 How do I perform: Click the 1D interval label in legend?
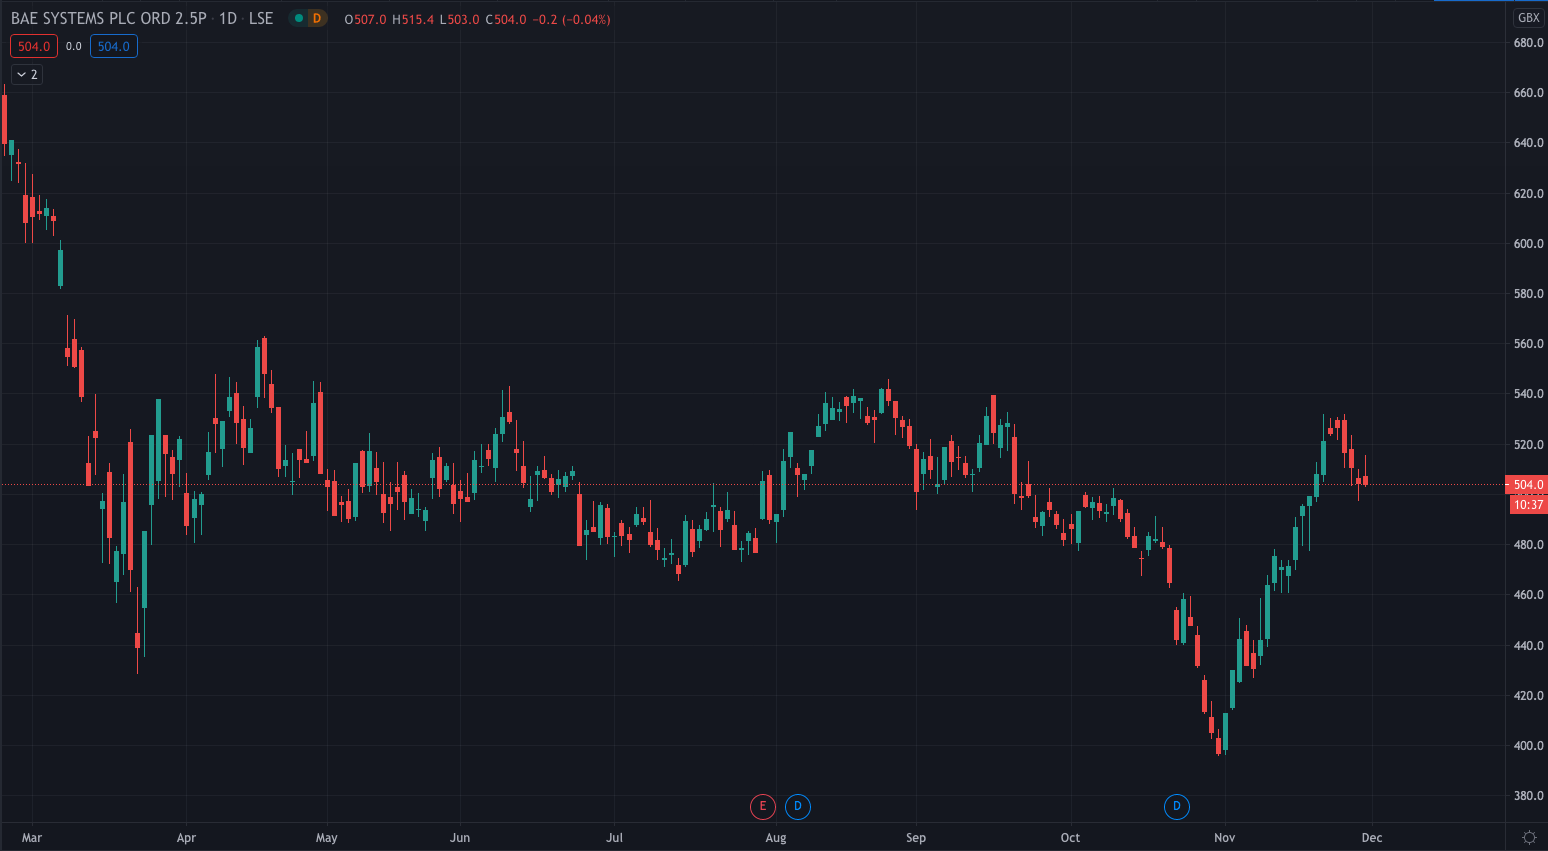(x=228, y=18)
